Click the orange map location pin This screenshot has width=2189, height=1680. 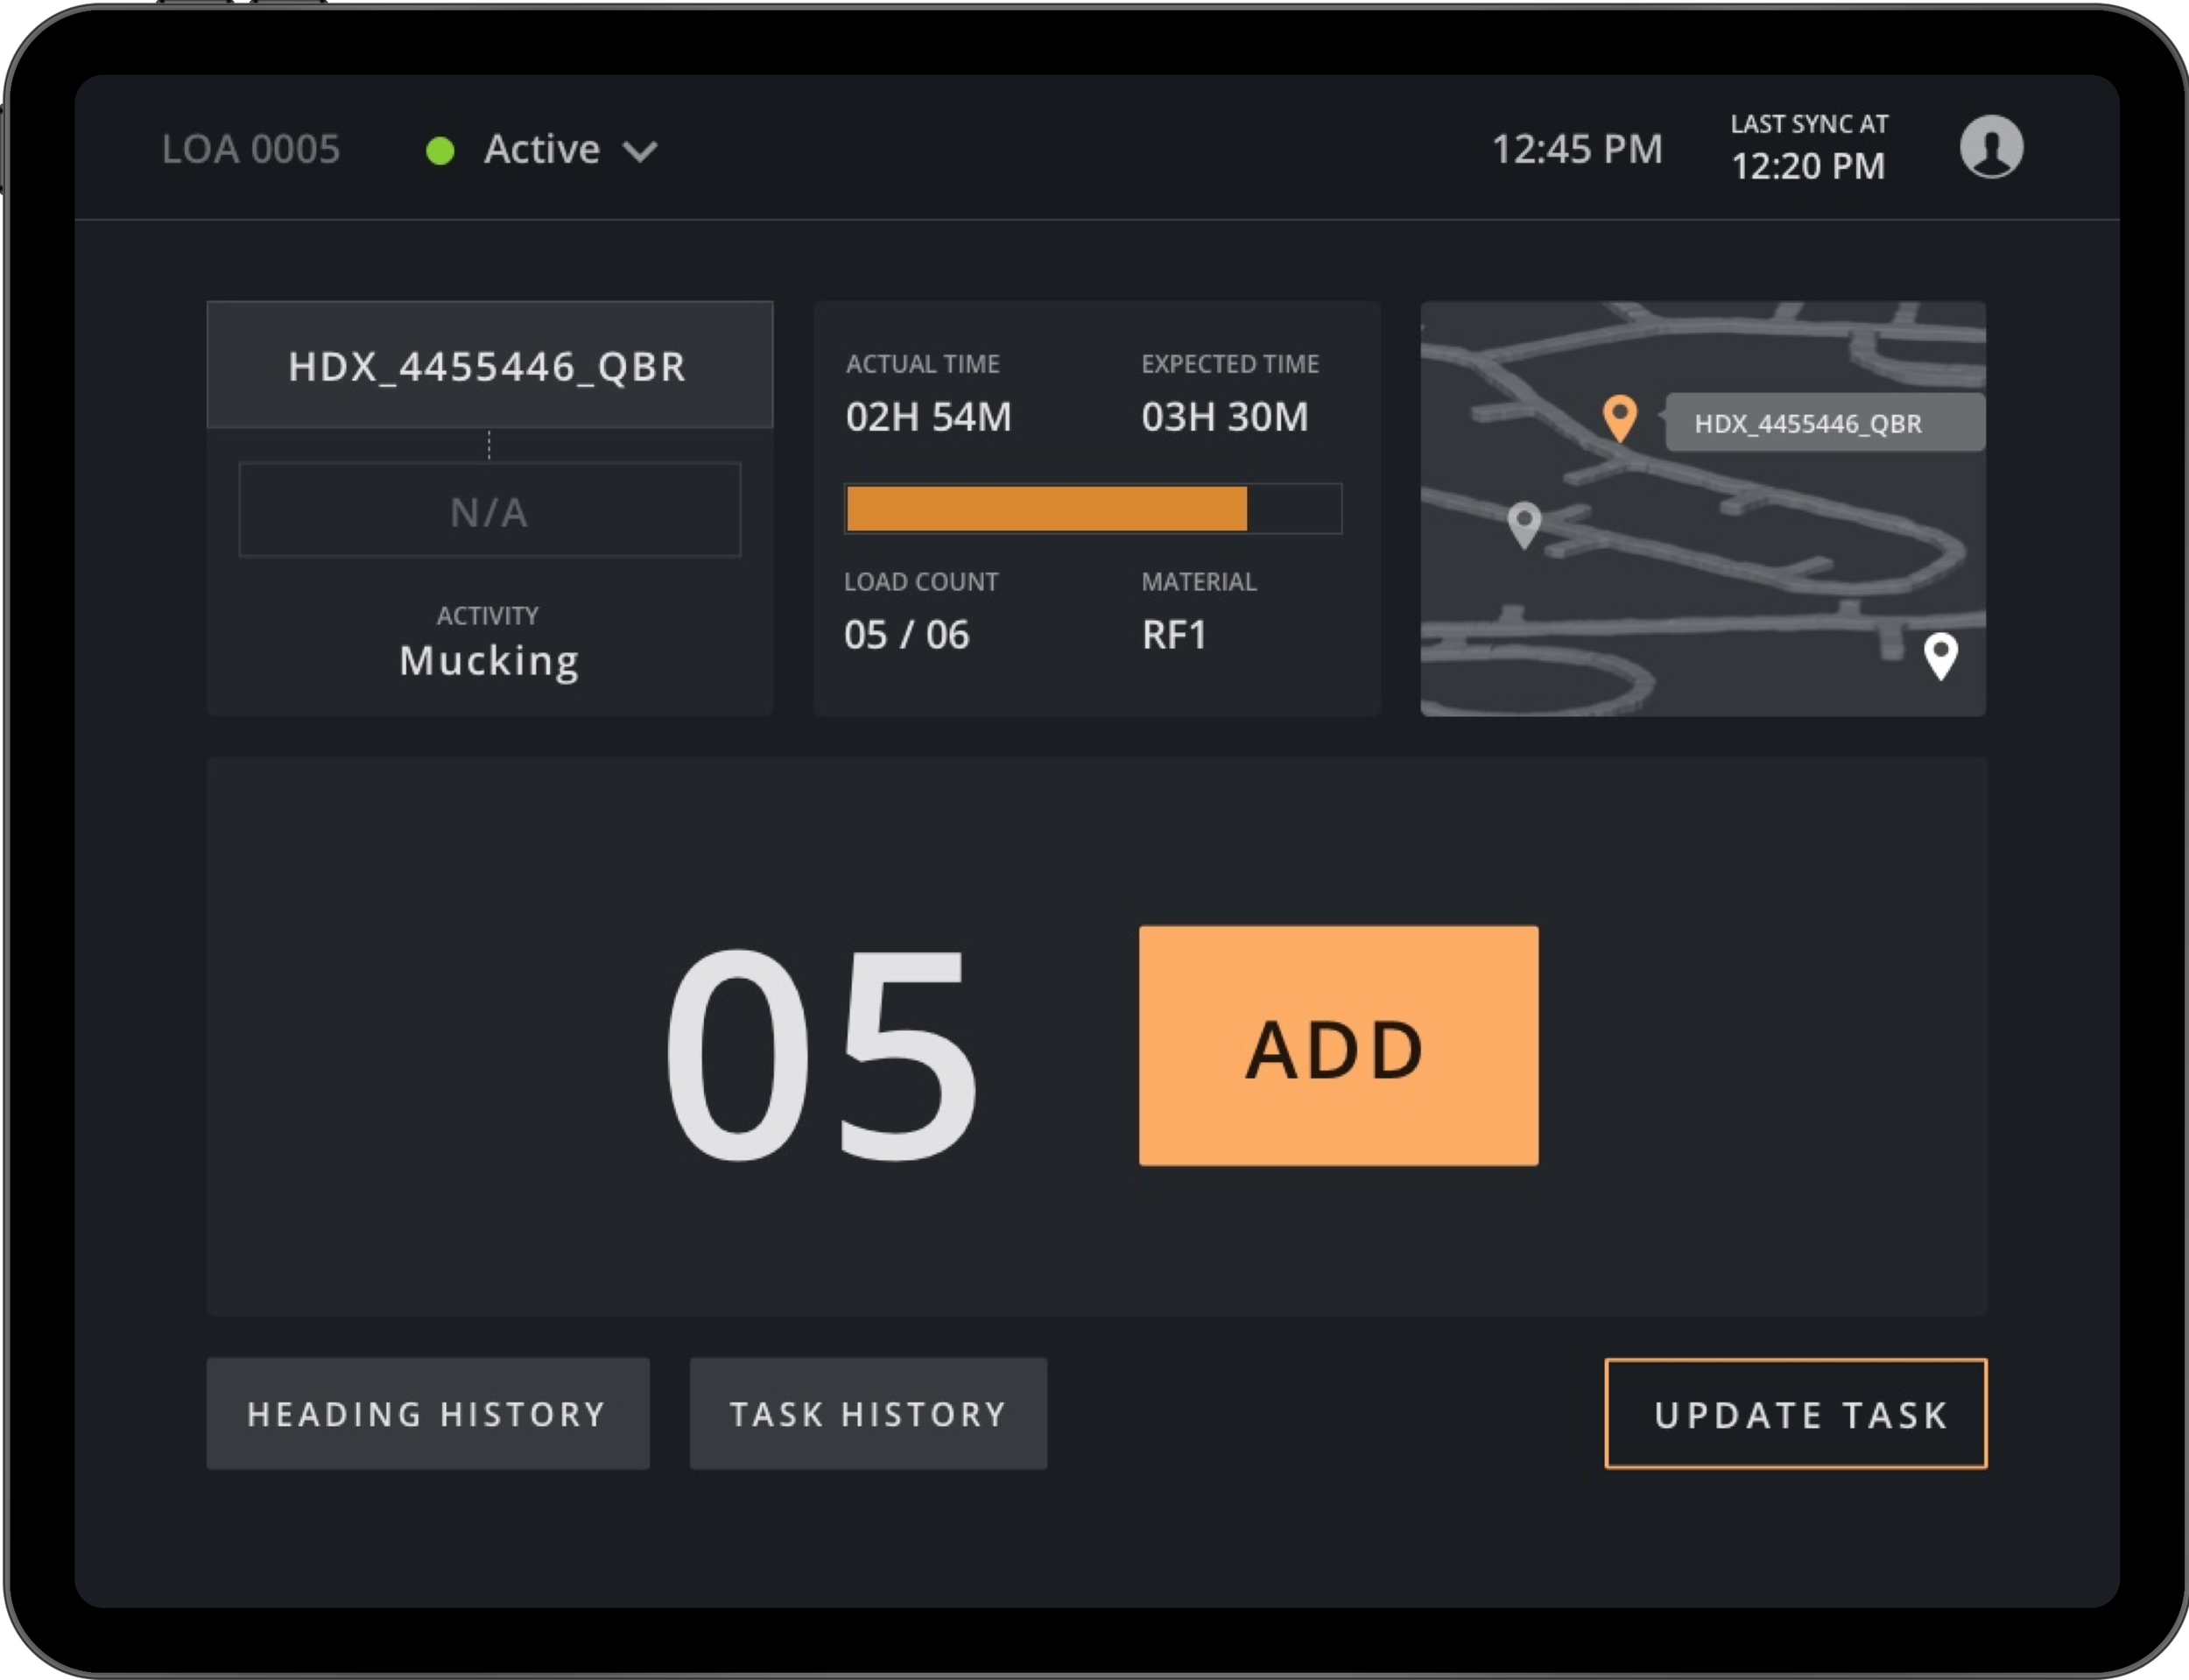pyautogui.click(x=1619, y=415)
